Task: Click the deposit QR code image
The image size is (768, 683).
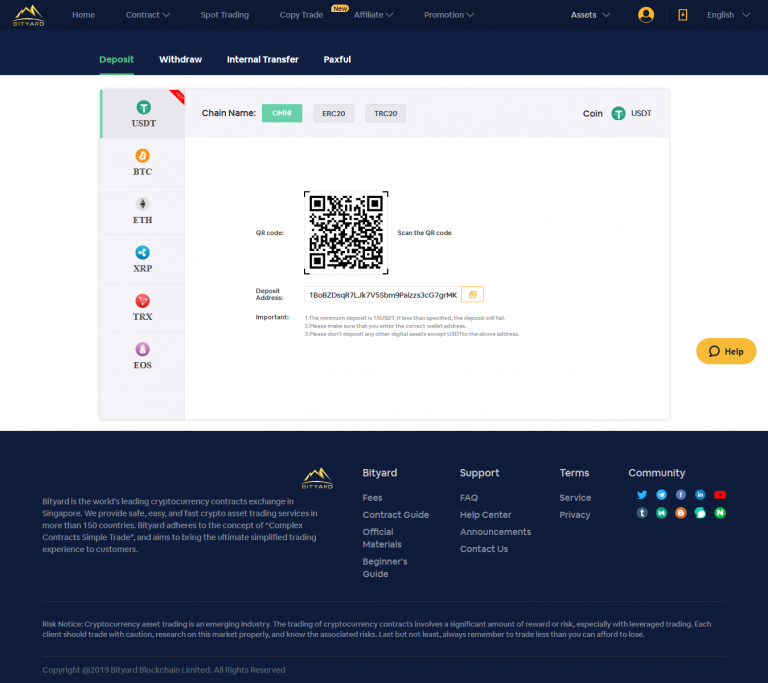Action: coord(346,233)
